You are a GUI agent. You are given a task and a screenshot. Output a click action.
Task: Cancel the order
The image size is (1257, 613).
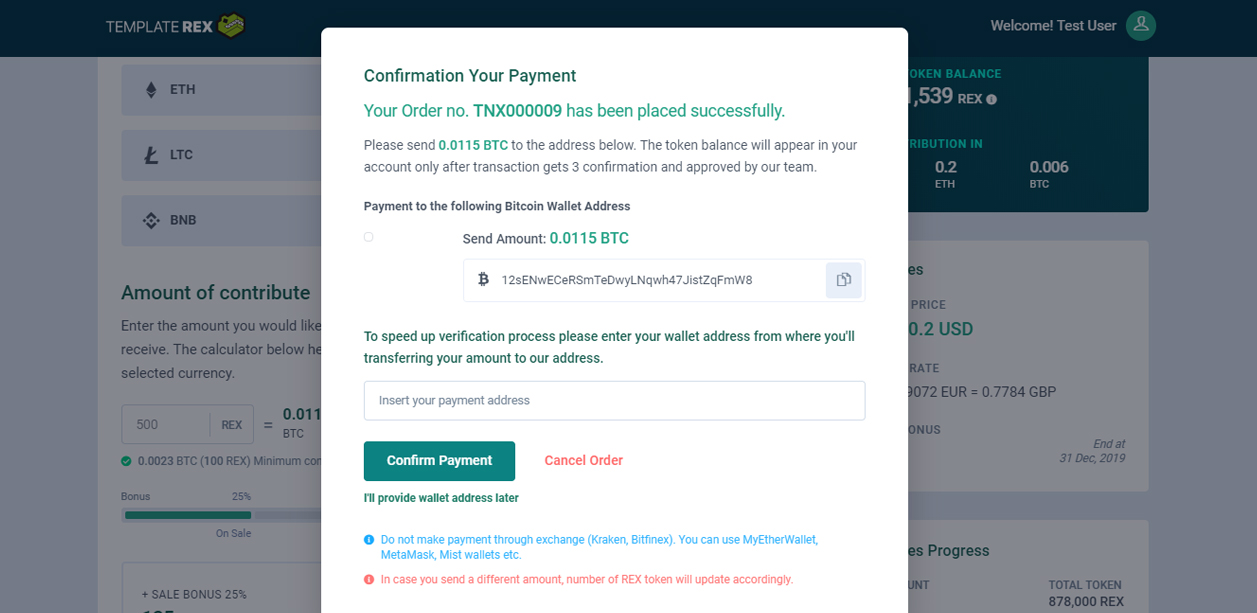pyautogui.click(x=583, y=461)
